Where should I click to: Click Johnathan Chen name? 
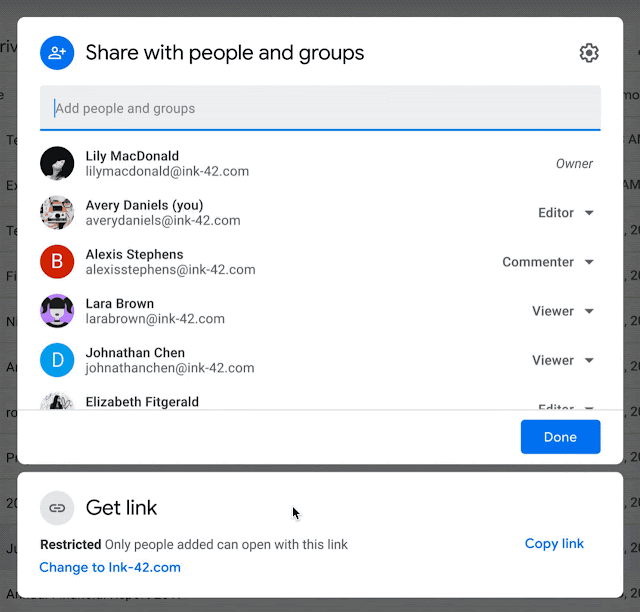pyautogui.click(x=135, y=353)
